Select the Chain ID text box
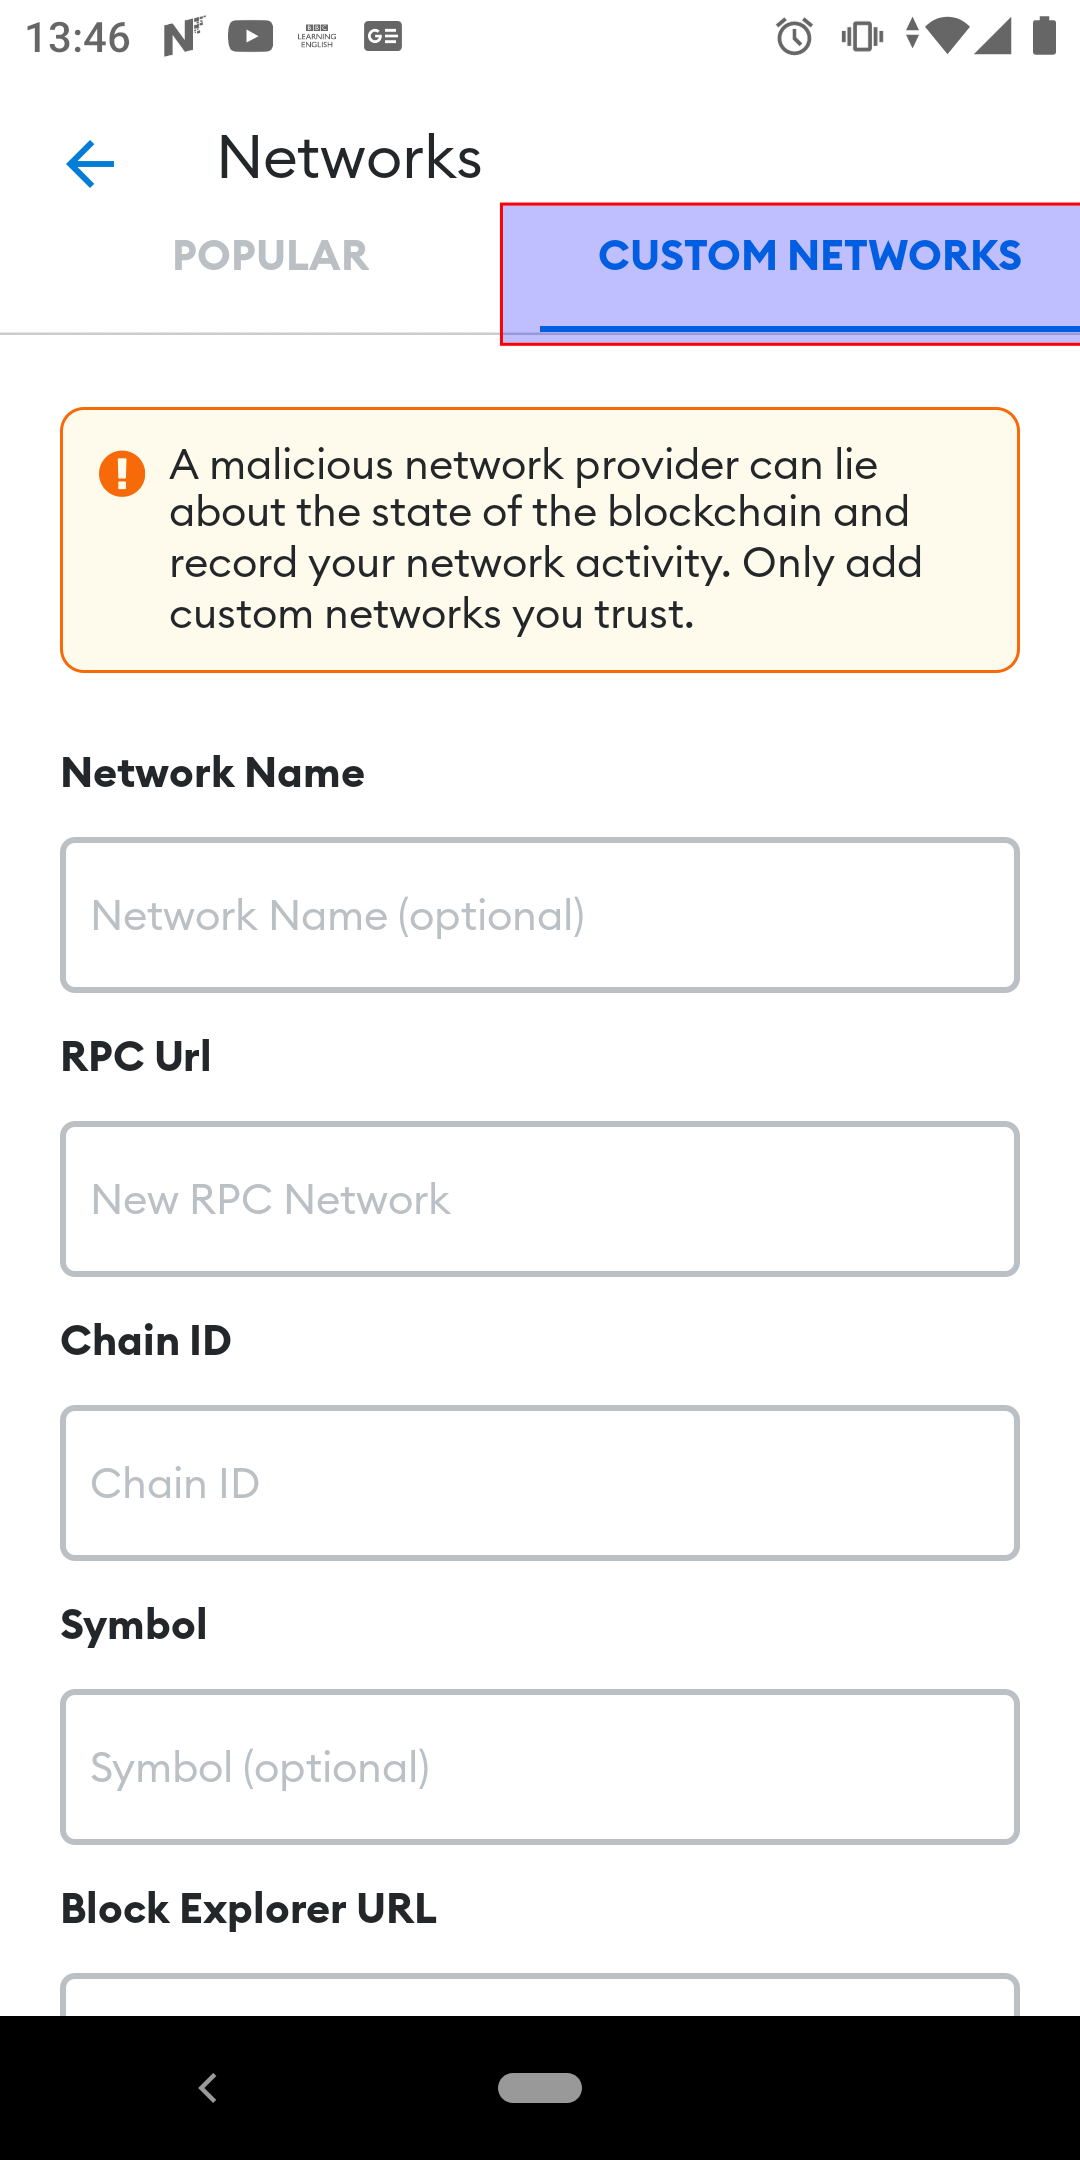 point(540,1483)
